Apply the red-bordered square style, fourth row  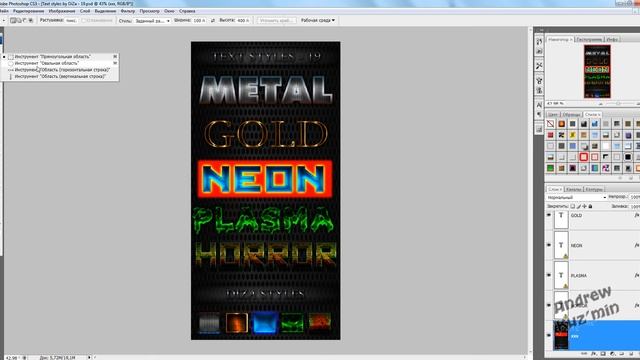point(584,157)
